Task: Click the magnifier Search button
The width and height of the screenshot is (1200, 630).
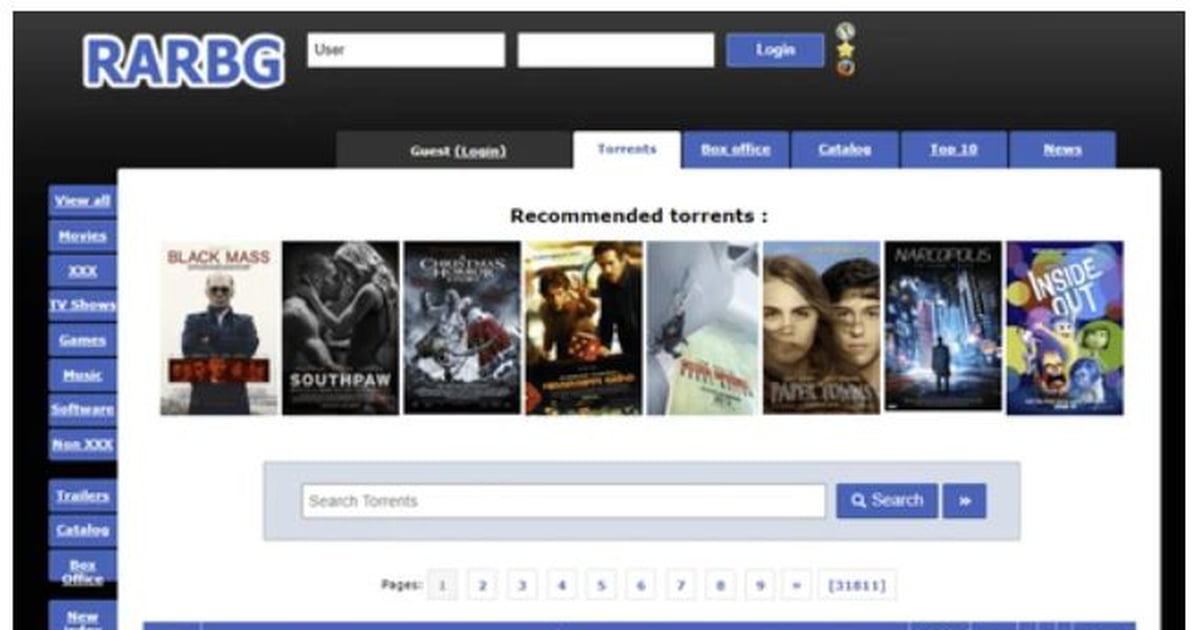Action: click(886, 500)
